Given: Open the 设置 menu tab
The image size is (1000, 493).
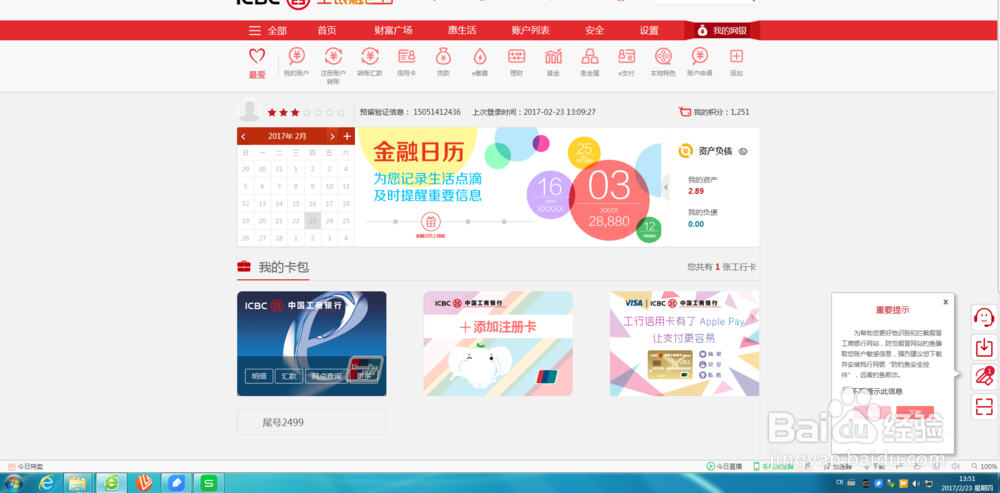Looking at the screenshot, I should pyautogui.click(x=649, y=31).
